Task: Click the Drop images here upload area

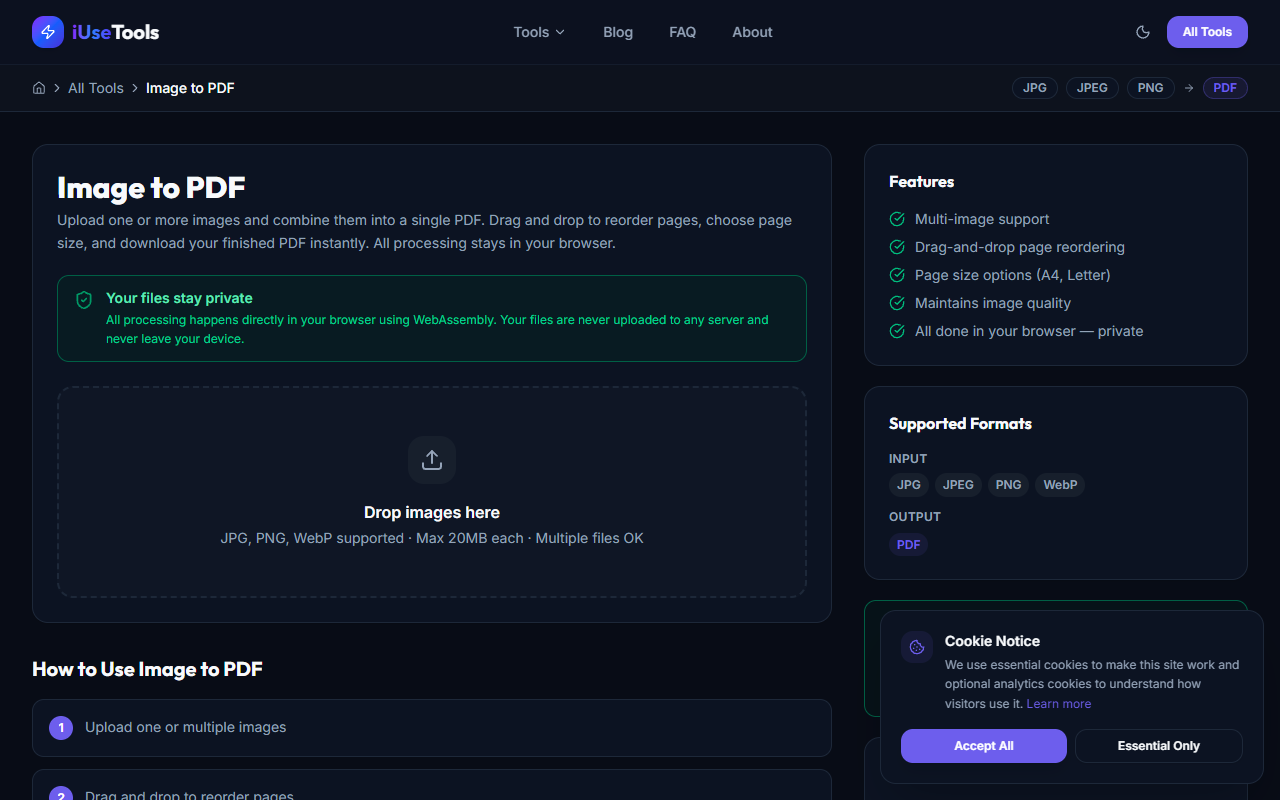Action: (431, 512)
